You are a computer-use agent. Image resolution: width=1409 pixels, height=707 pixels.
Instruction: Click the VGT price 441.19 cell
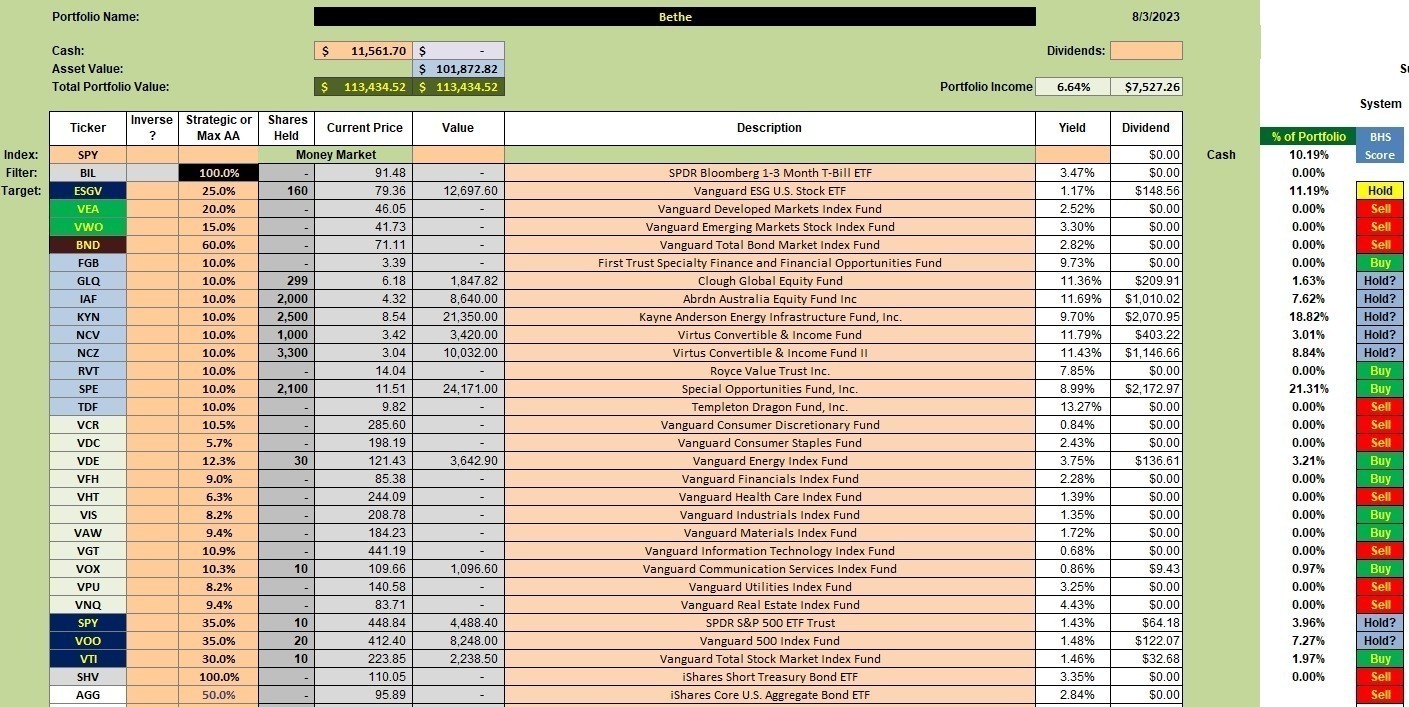[363, 551]
